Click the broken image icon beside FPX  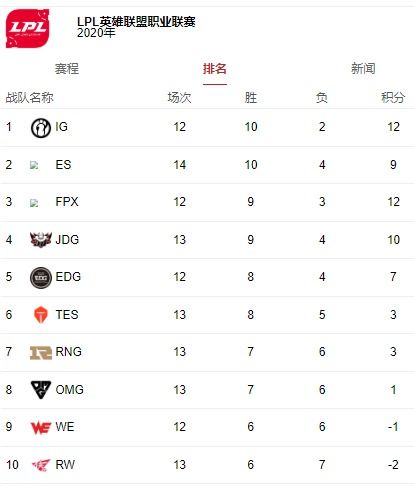pyautogui.click(x=34, y=203)
